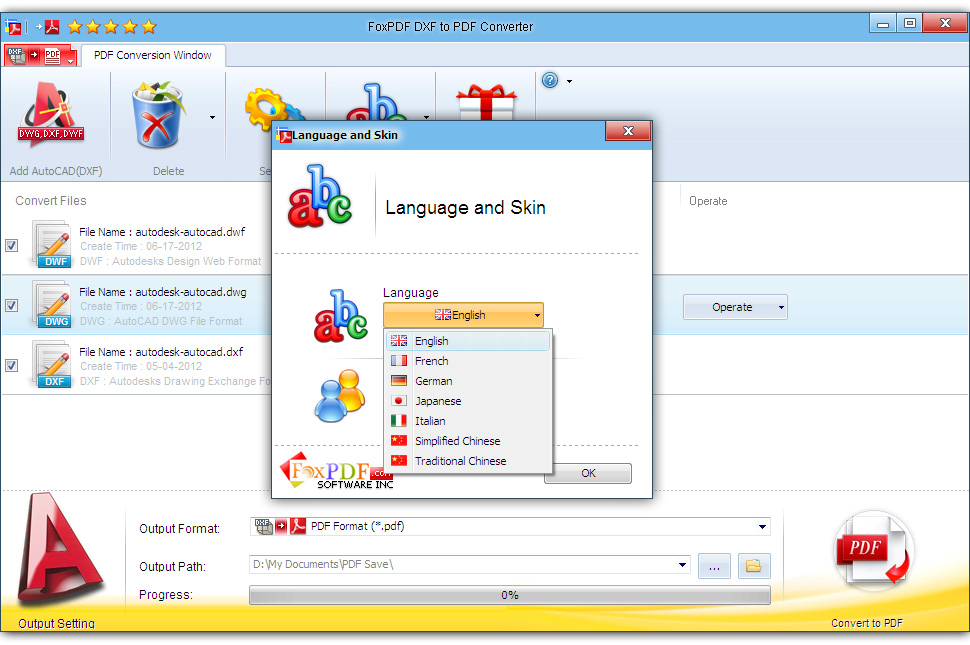Click the Convert Files column header

click(51, 201)
